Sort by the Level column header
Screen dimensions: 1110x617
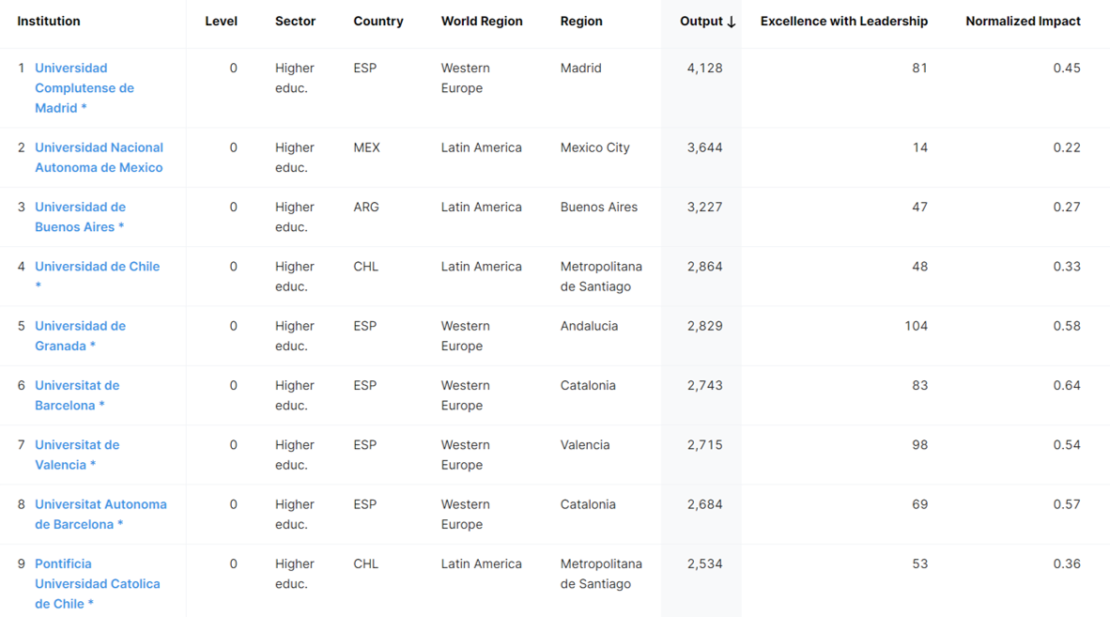pyautogui.click(x=221, y=21)
